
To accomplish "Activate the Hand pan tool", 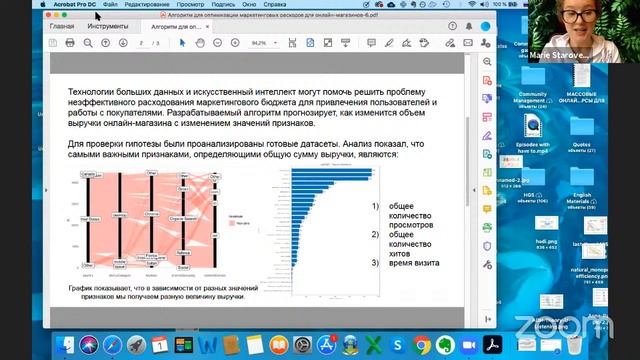I will [200, 43].
